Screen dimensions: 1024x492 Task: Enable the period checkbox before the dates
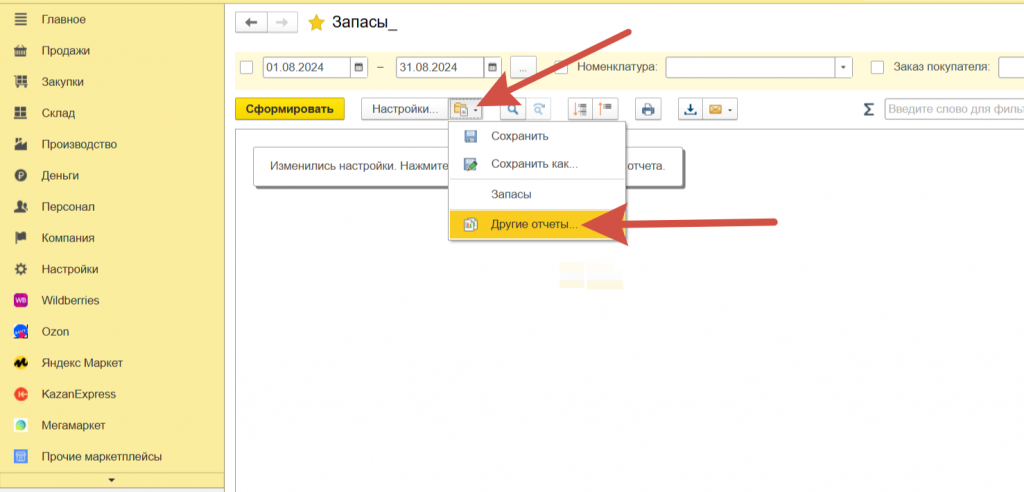(247, 67)
